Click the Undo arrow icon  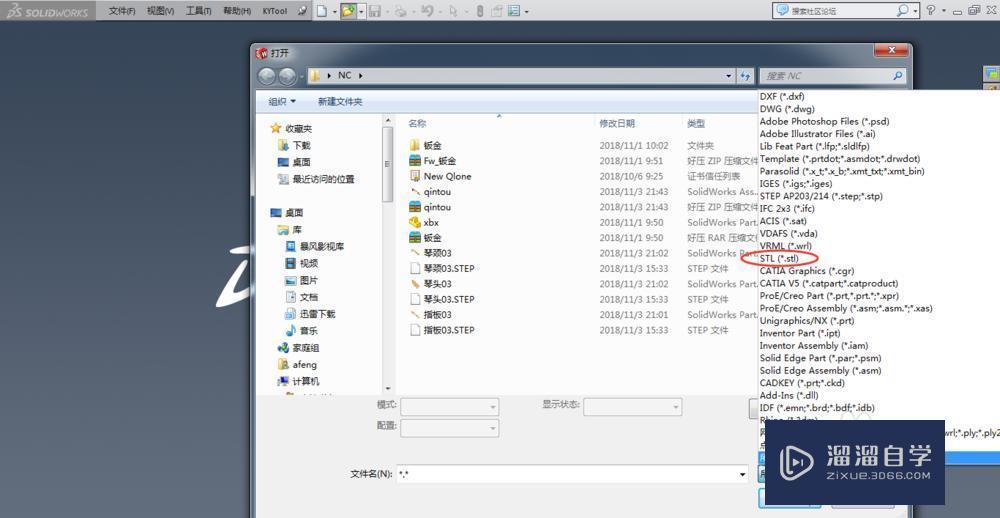[427, 11]
